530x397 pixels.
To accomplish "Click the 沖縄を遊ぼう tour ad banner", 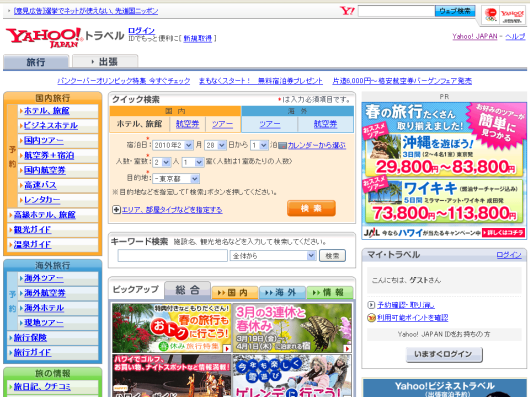I will coord(443,154).
